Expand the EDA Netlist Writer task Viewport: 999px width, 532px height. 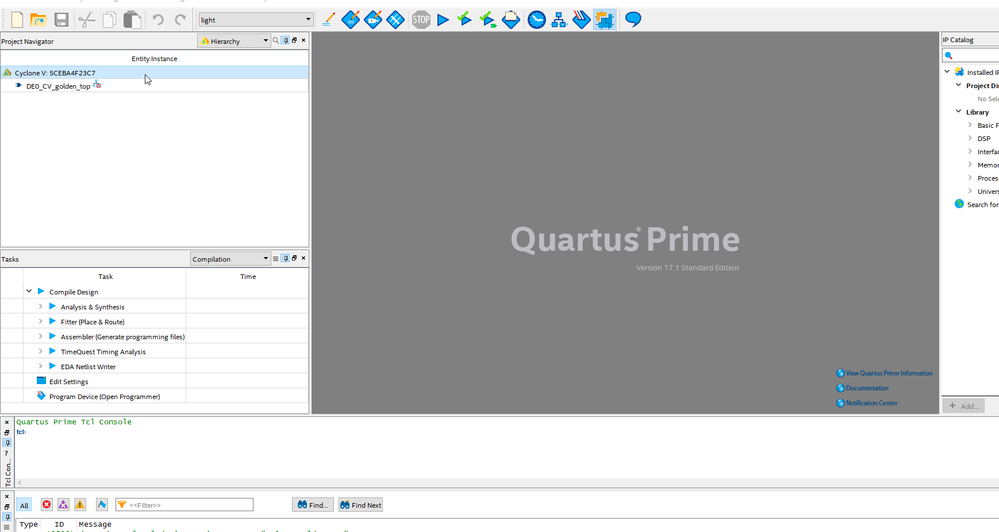[x=40, y=366]
